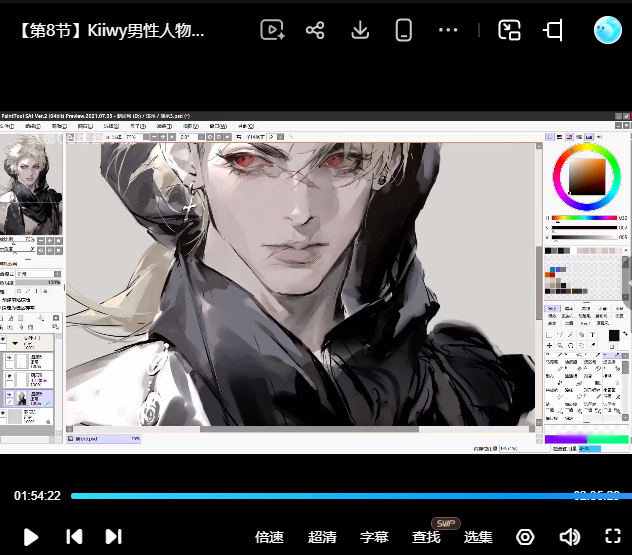Click the mini-window picture-in-picture icon
Screen dimensions: 632x555
pos(509,30)
